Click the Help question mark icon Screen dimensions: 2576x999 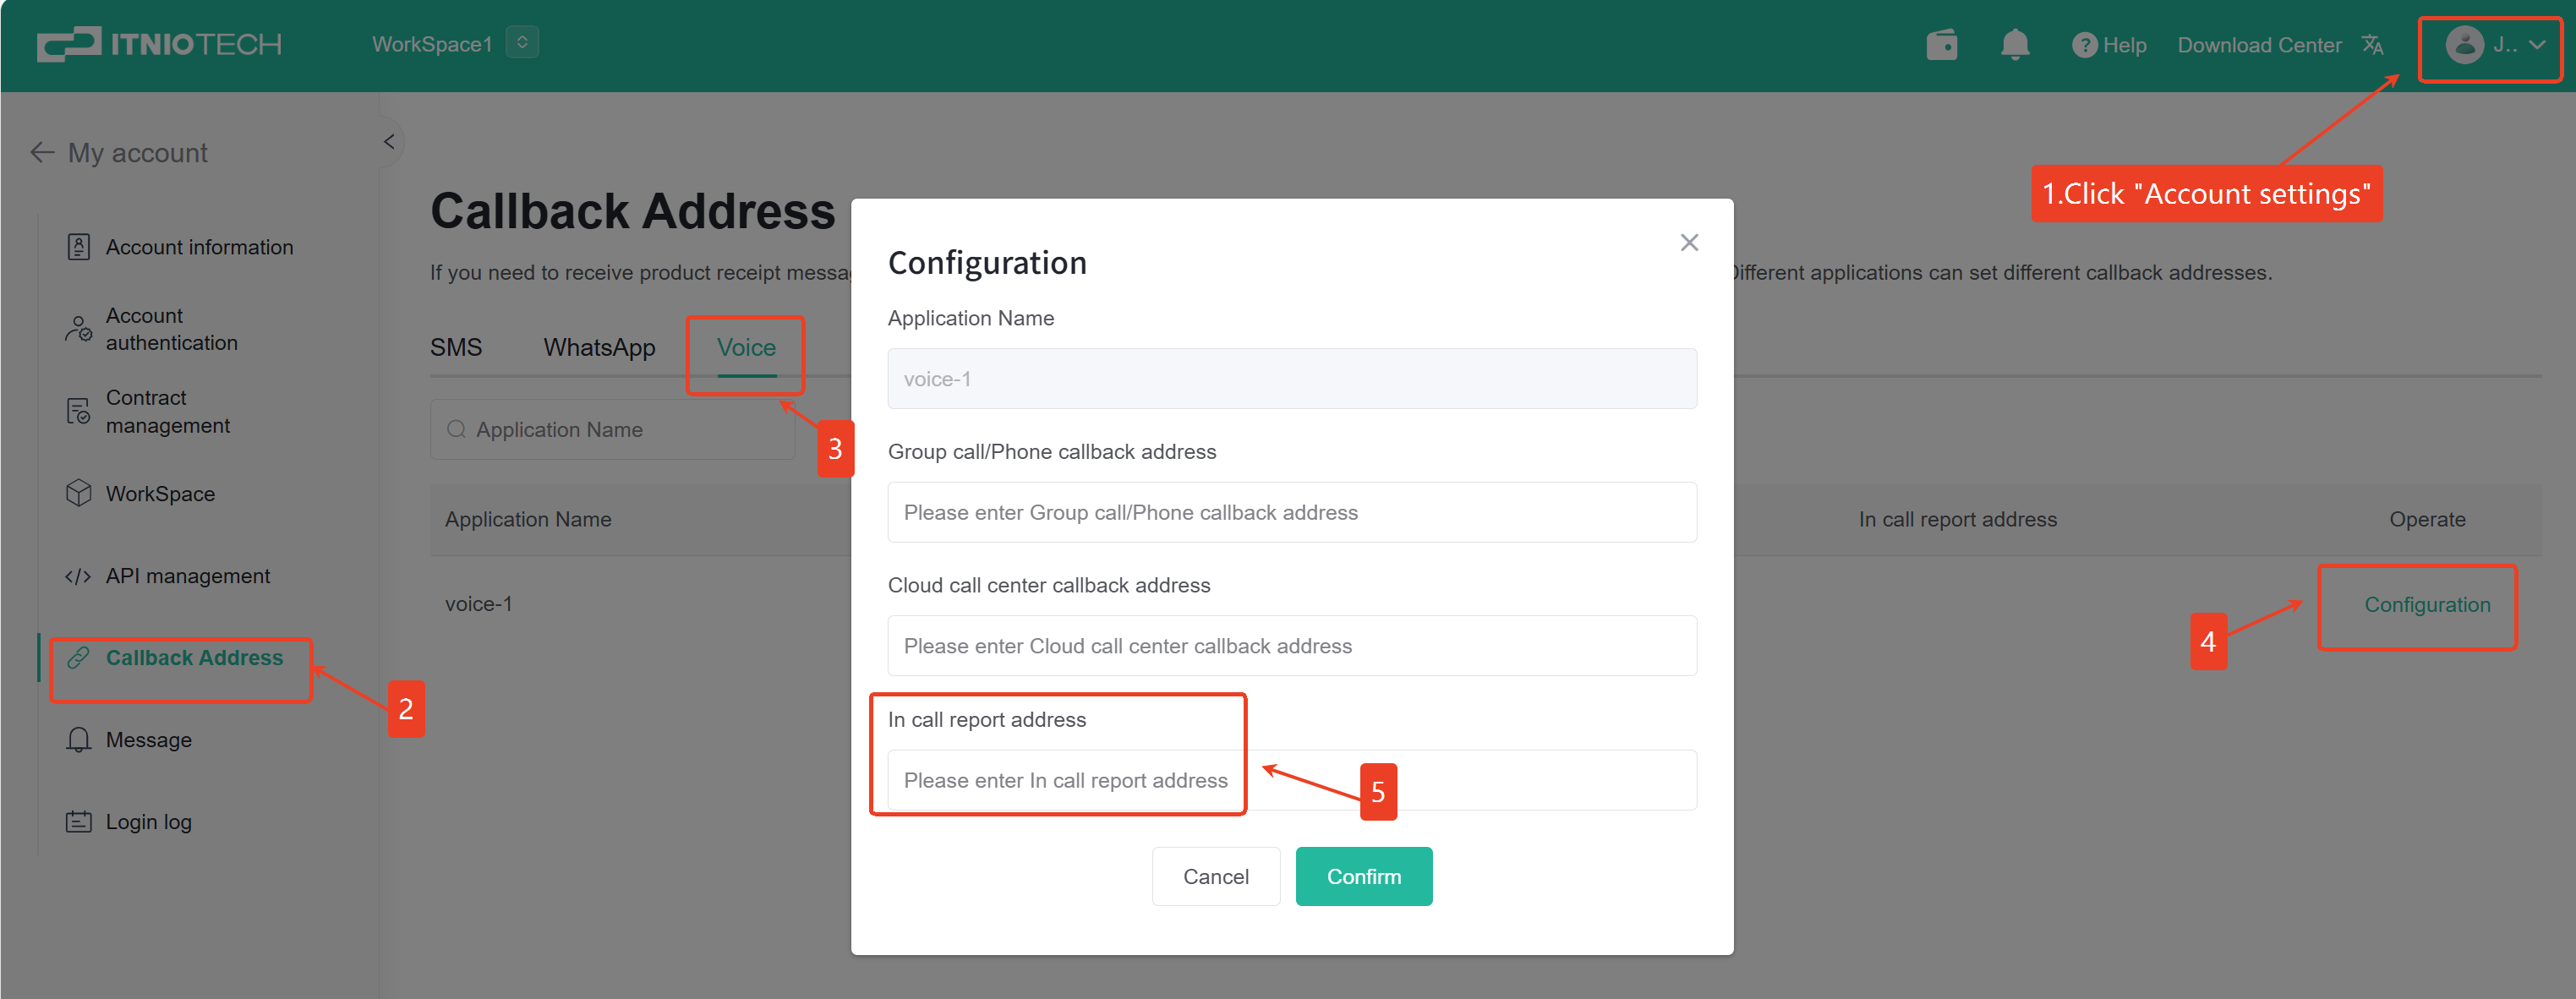(2083, 45)
